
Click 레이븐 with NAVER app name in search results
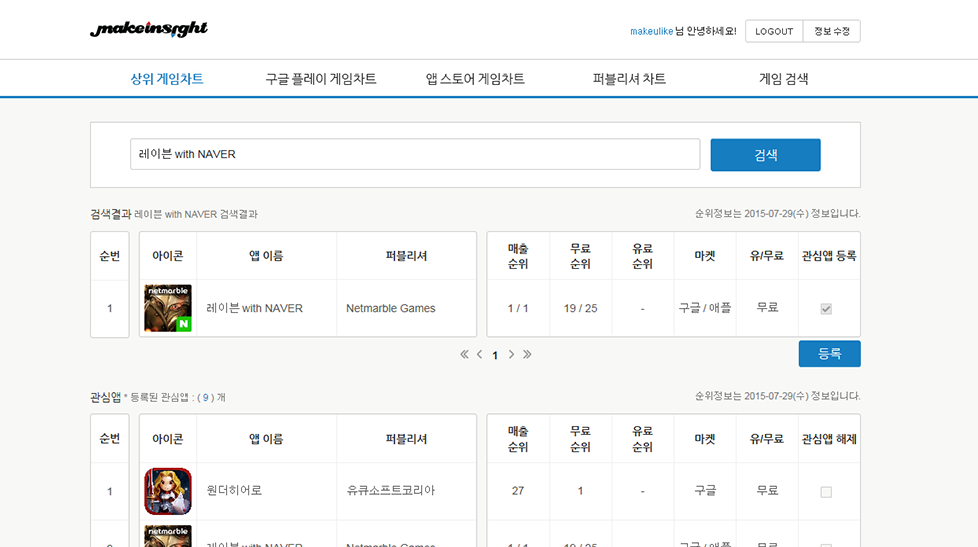(x=254, y=308)
